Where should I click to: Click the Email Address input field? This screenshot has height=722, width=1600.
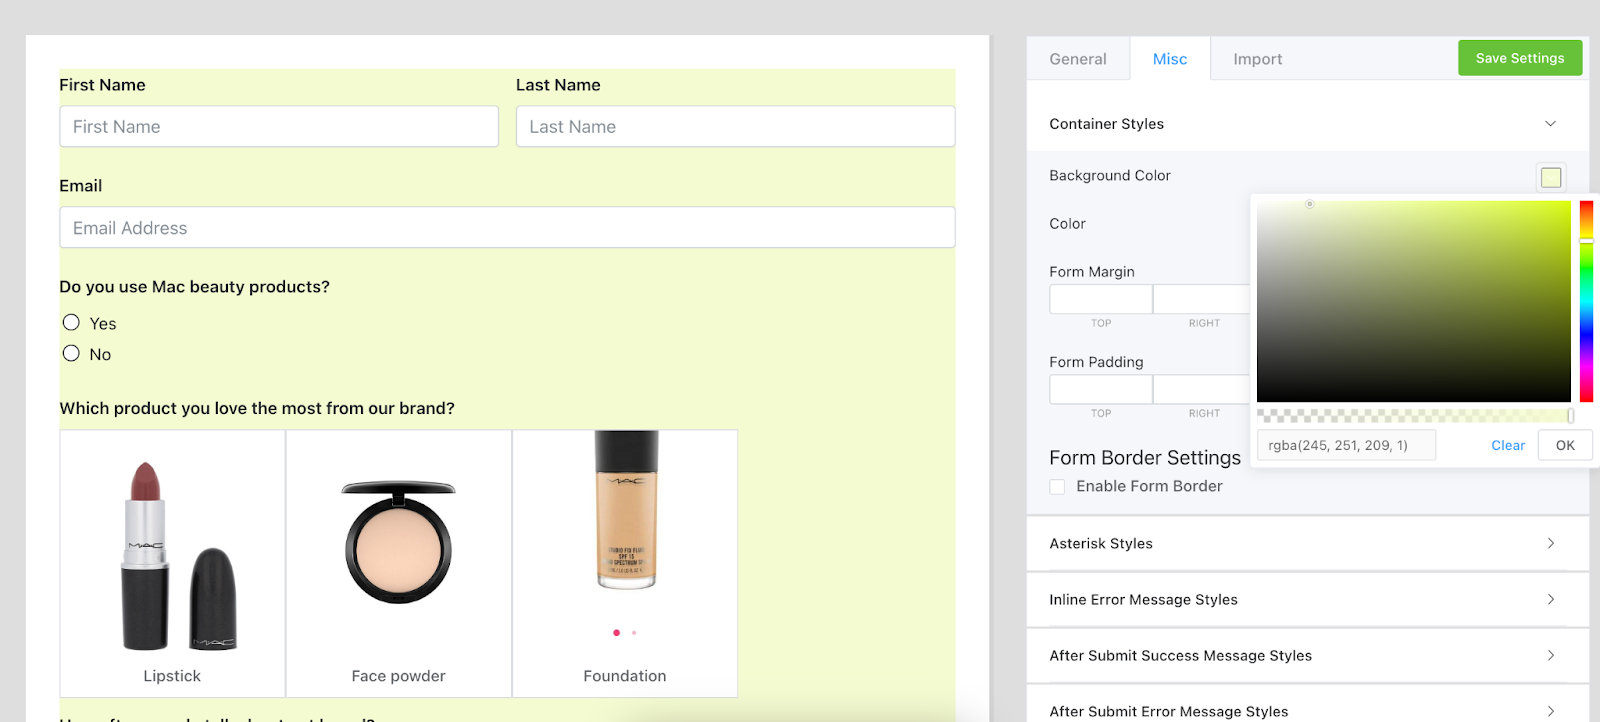(x=507, y=228)
